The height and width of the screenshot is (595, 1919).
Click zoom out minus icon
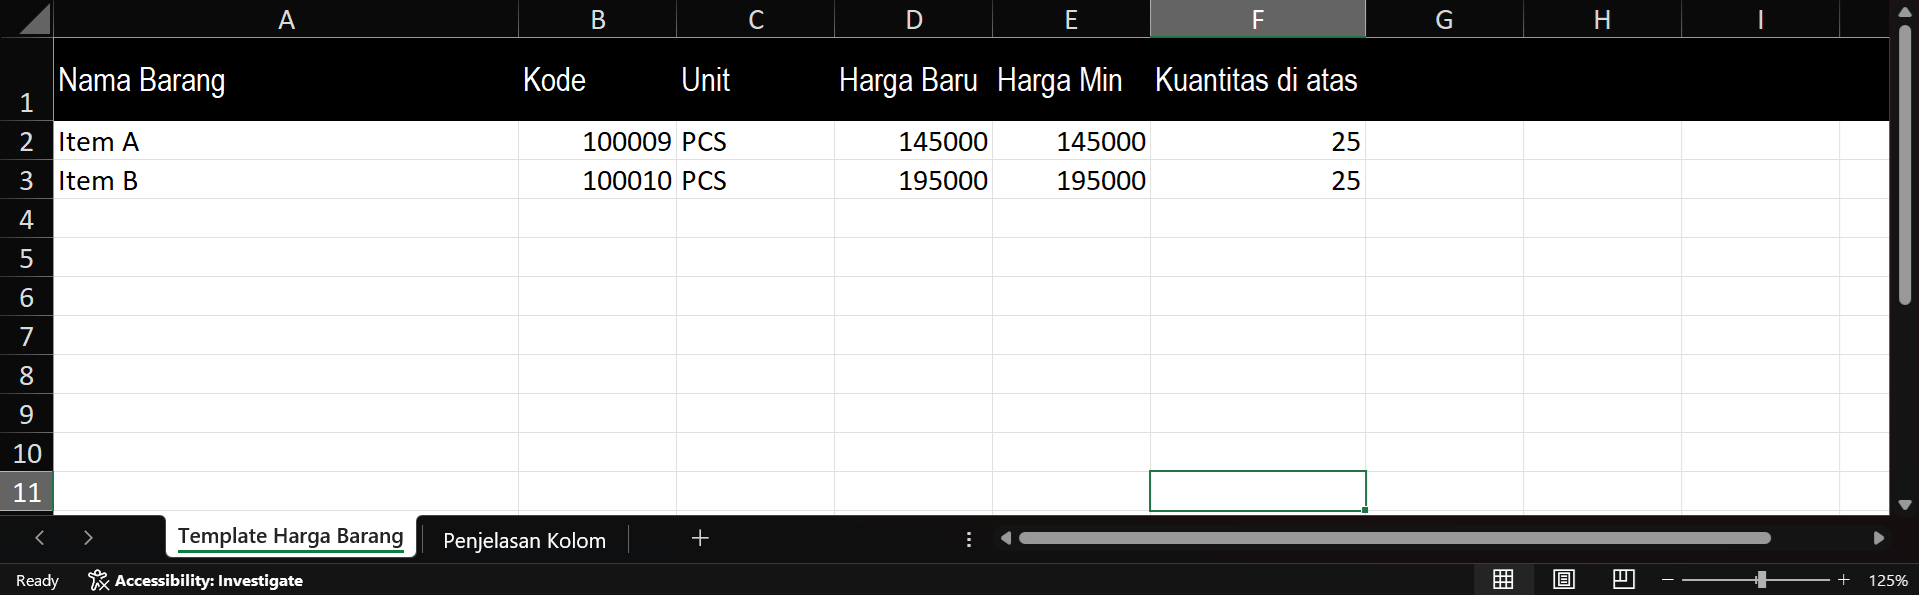click(1667, 580)
